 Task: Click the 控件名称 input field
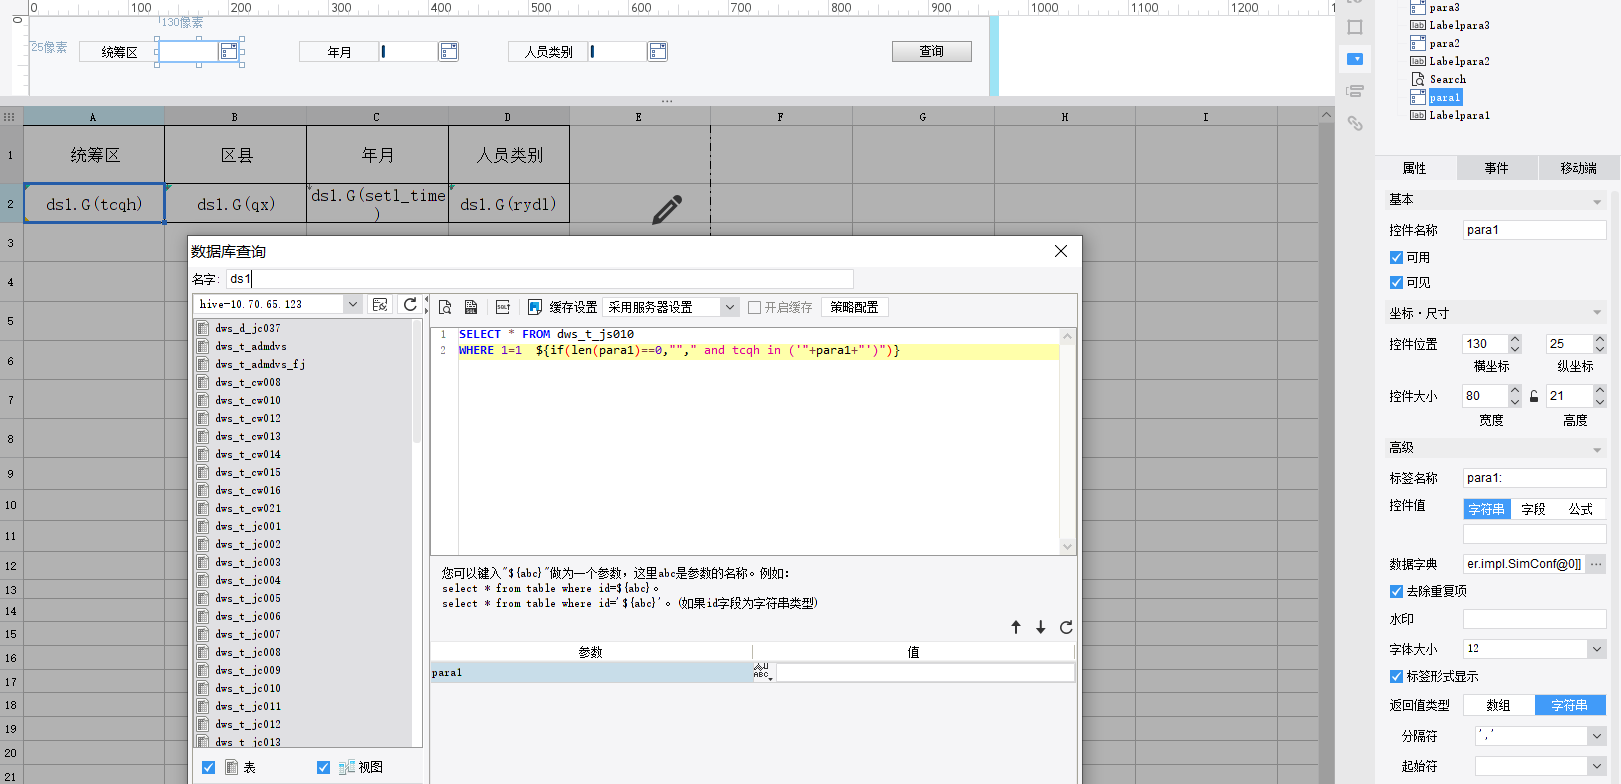coord(1534,230)
